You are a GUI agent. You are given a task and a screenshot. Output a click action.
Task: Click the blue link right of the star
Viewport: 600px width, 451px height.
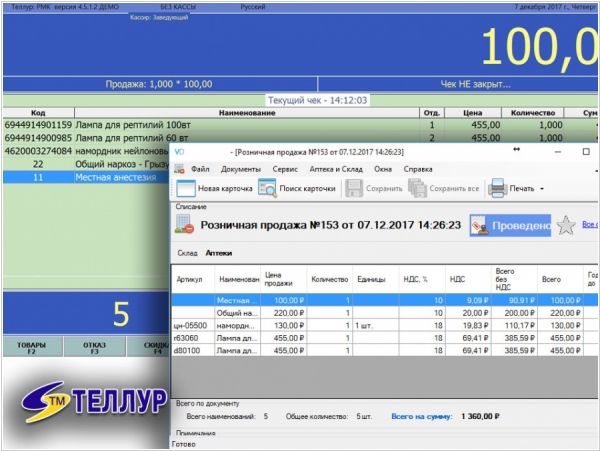point(590,225)
